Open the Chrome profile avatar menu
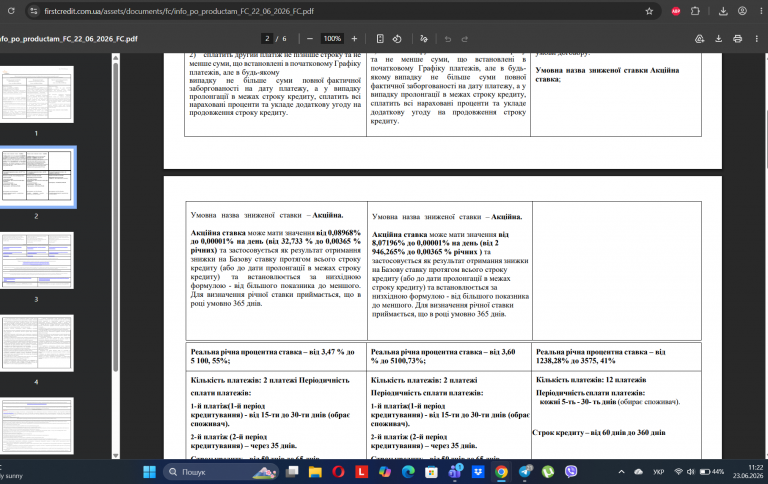Screen dimensions: 768x484 (x=743, y=11)
